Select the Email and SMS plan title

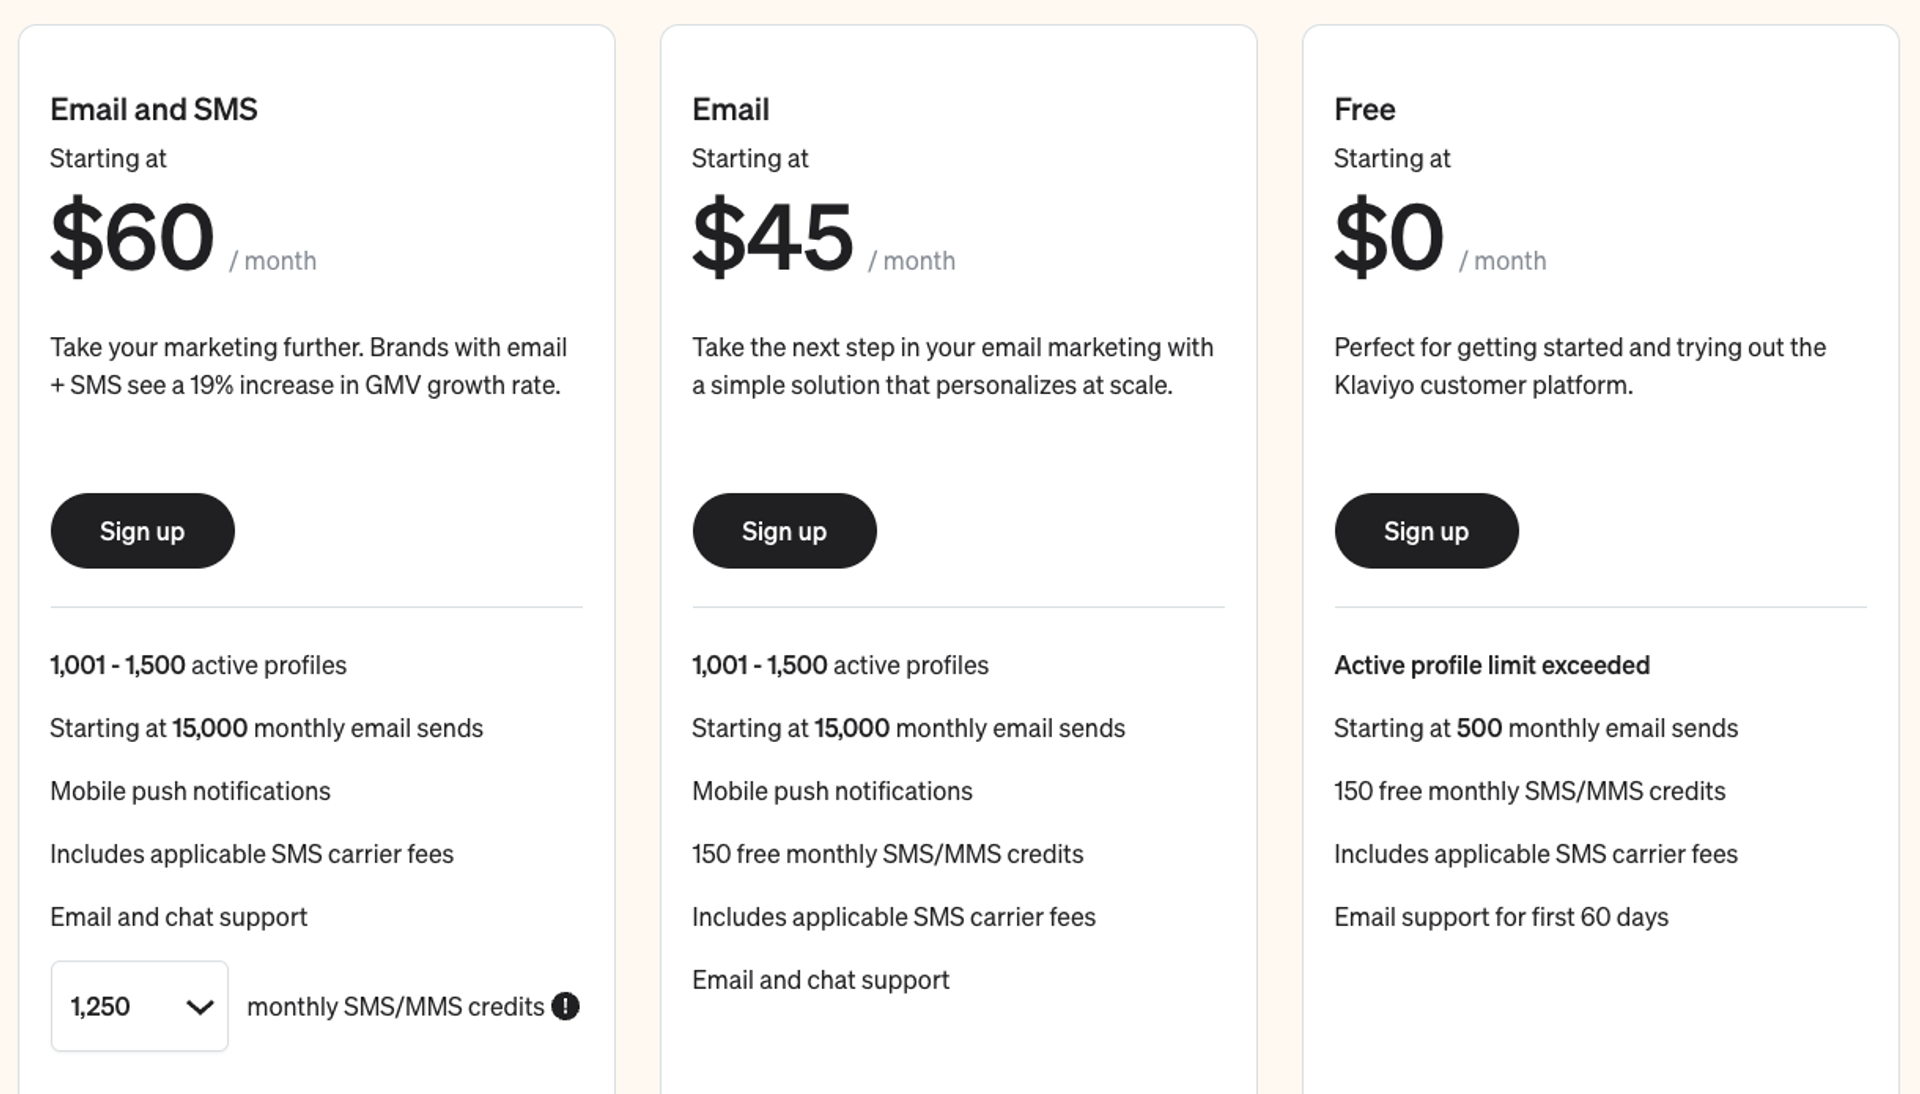[x=154, y=109]
